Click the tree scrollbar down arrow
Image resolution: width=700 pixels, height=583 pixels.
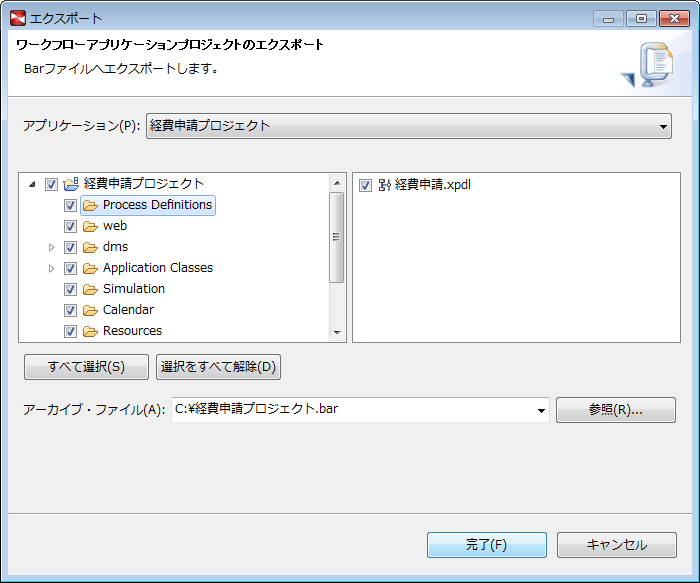(337, 333)
